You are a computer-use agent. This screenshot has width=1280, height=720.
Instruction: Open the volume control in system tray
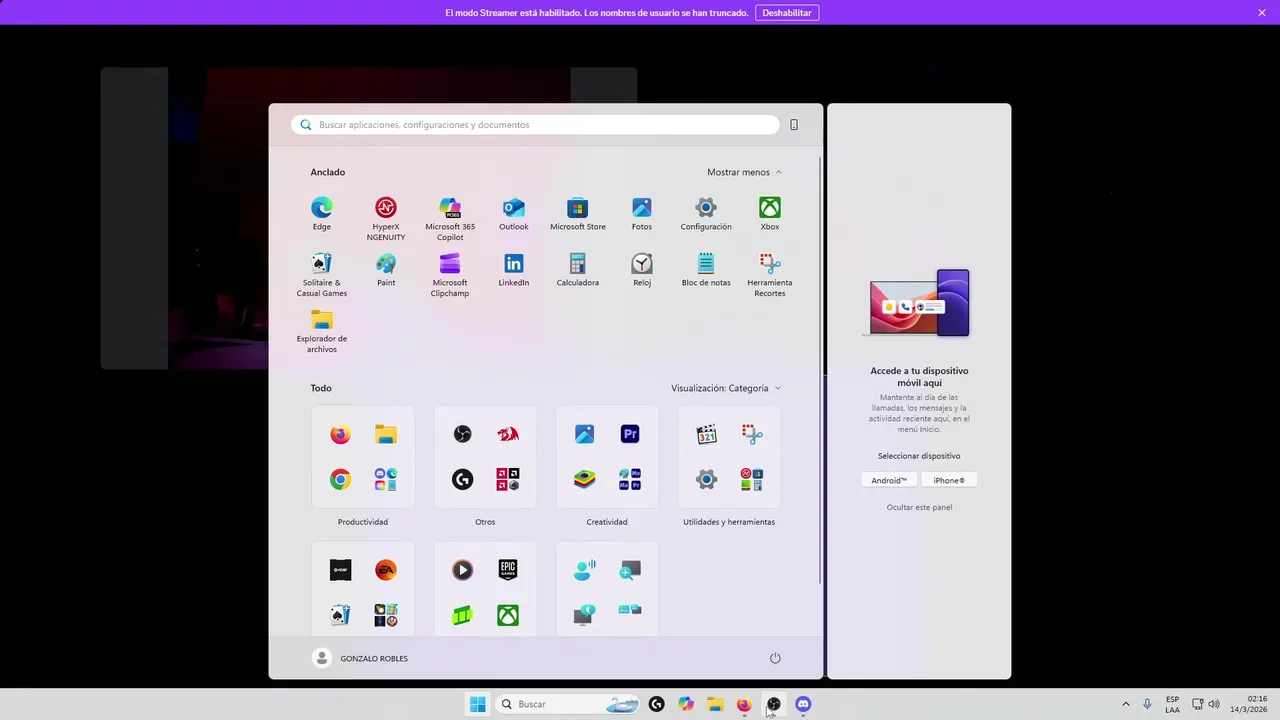(1215, 704)
